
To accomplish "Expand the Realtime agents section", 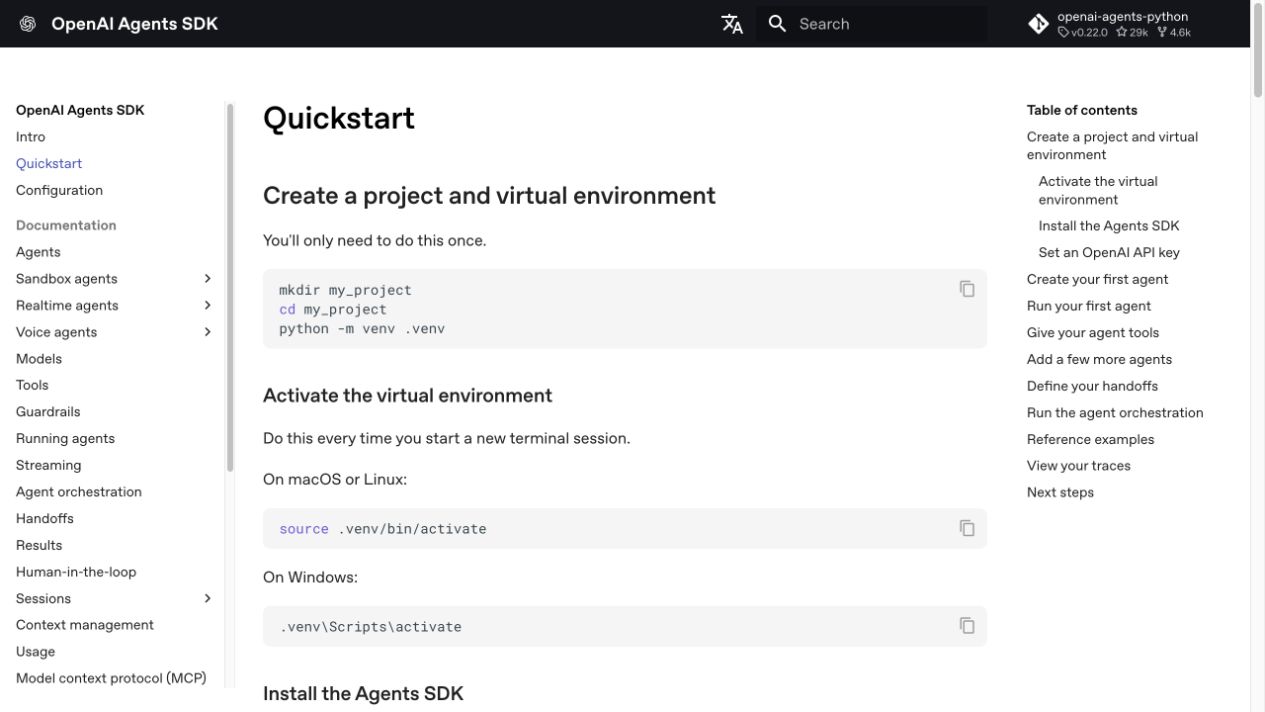I will (x=207, y=305).
